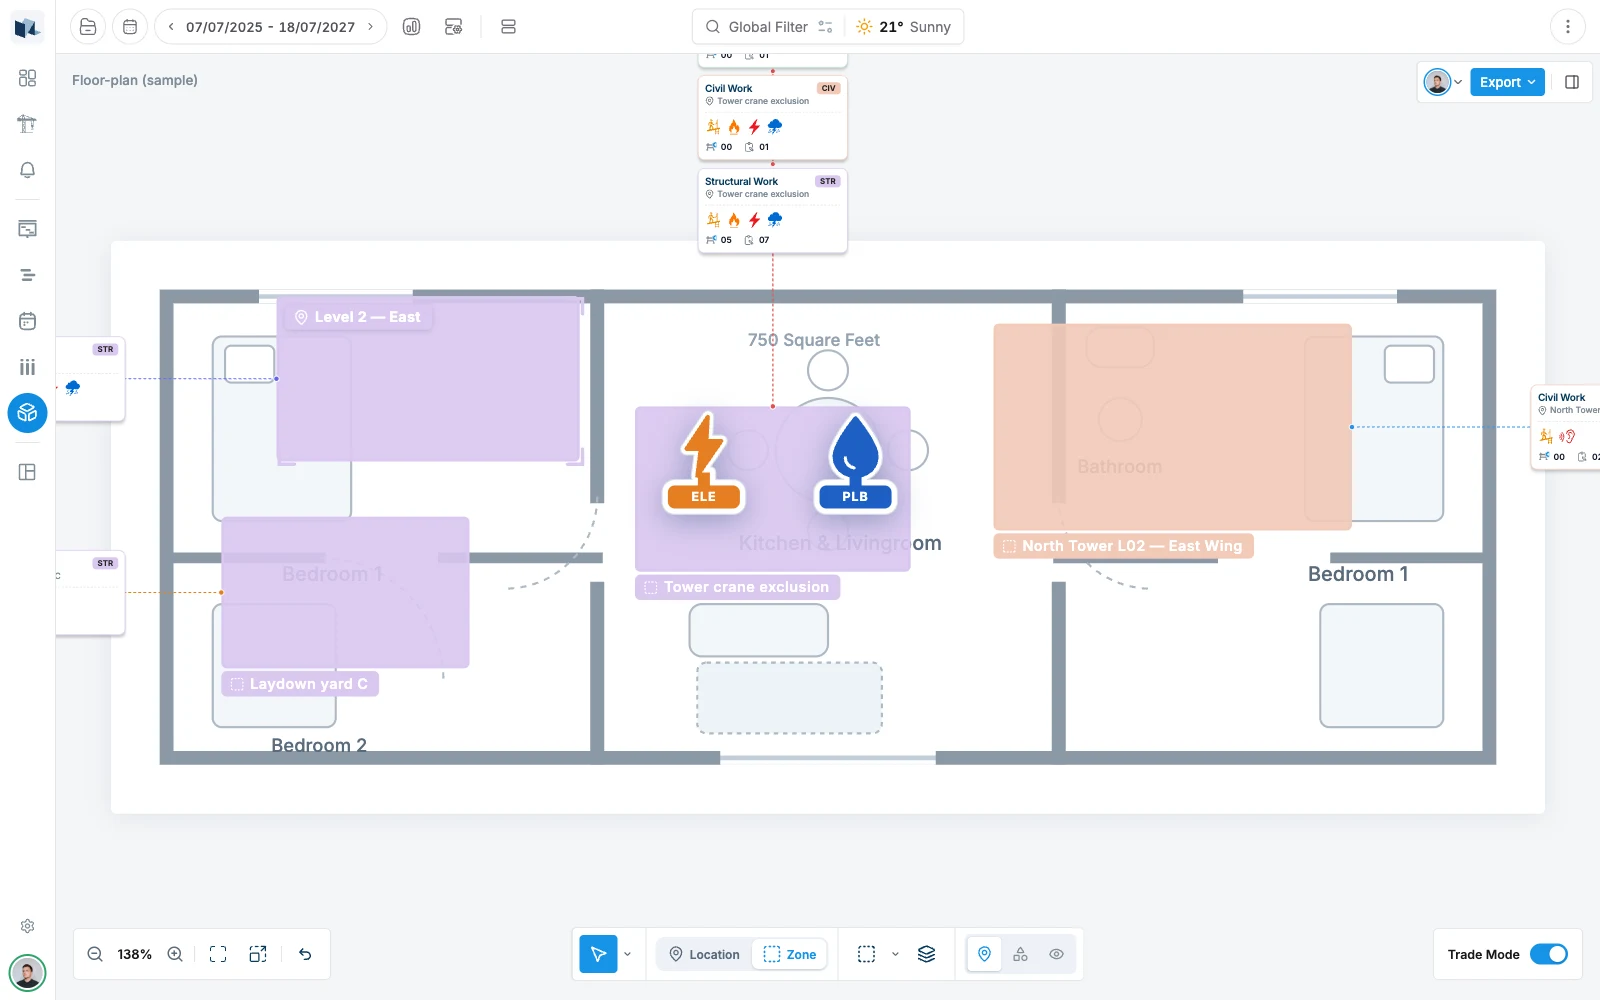Screen dimensions: 1600x1000
Task: Open notifications bell in sidebar
Action: point(27,170)
